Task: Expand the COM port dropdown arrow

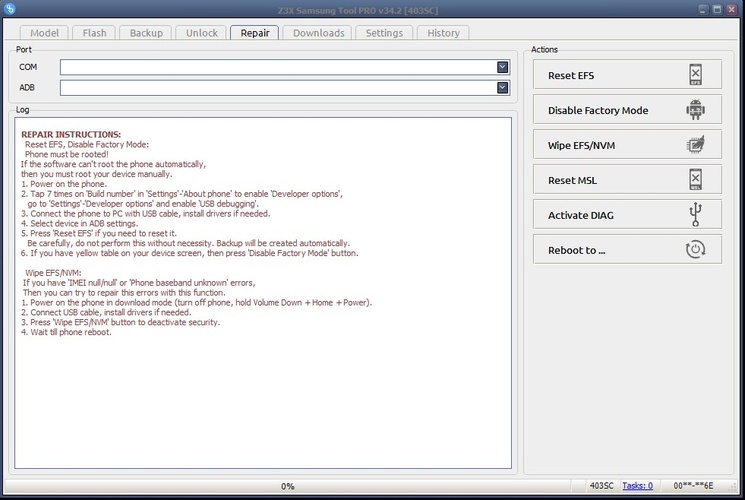Action: pyautogui.click(x=502, y=67)
